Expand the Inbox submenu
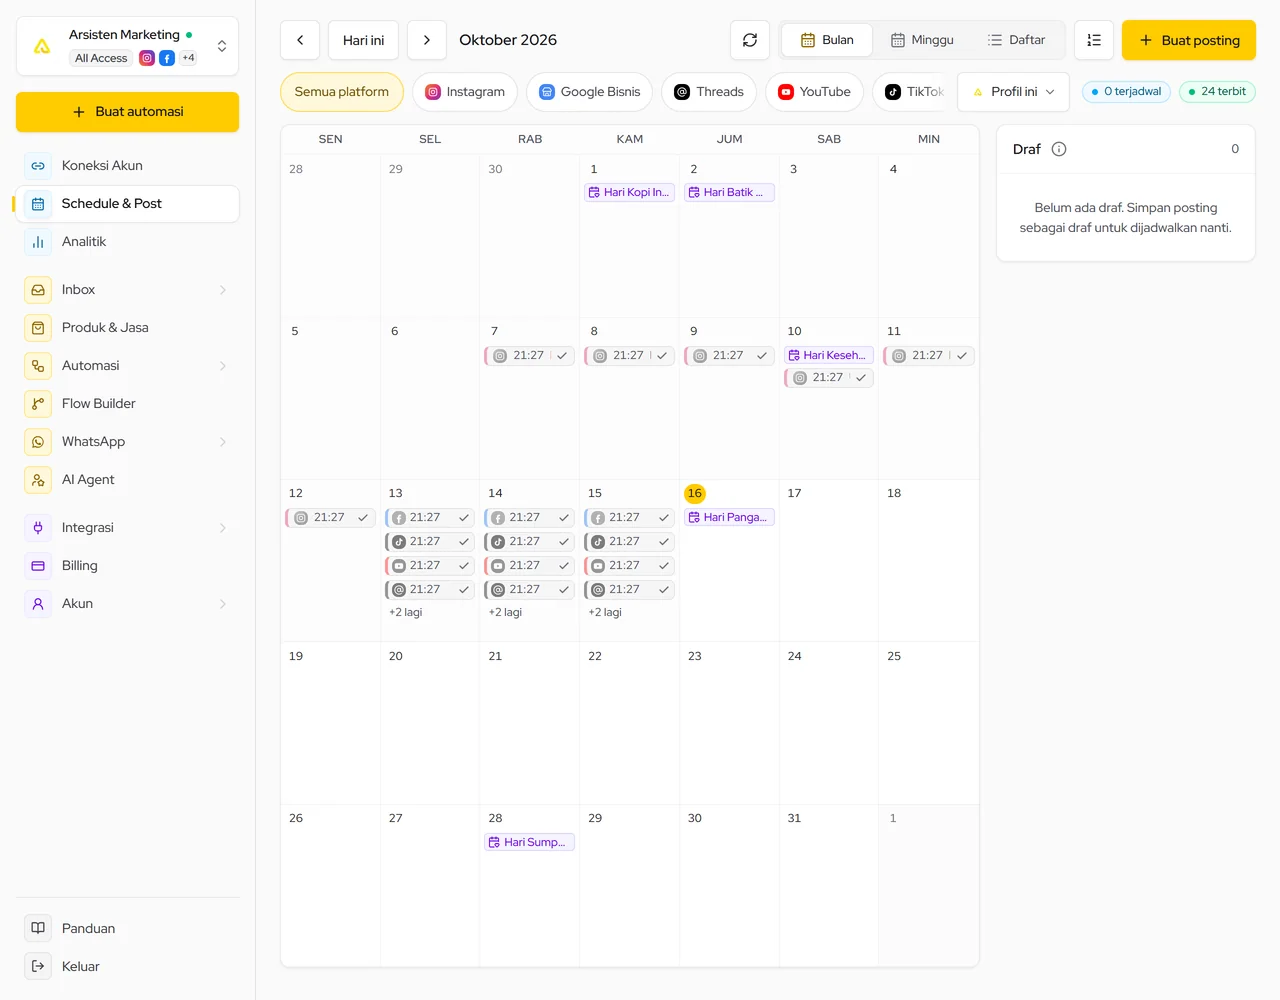1280x1000 pixels. point(223,290)
